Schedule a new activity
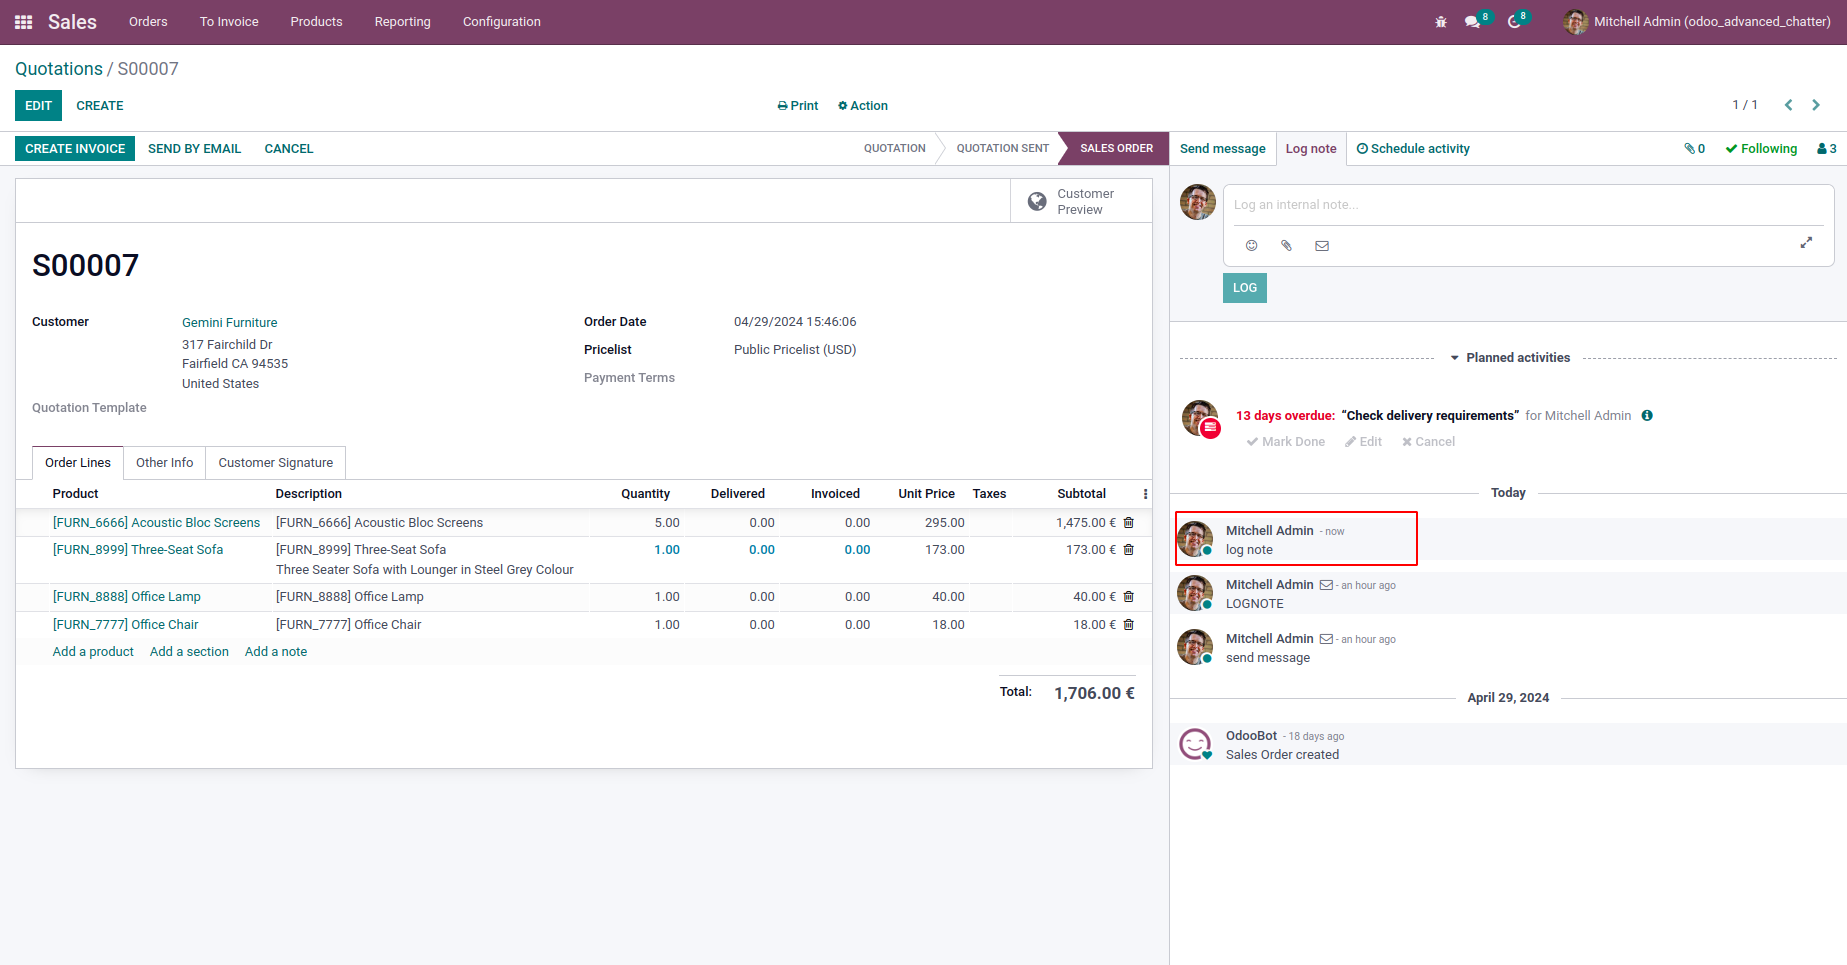The image size is (1847, 965). (x=1413, y=149)
